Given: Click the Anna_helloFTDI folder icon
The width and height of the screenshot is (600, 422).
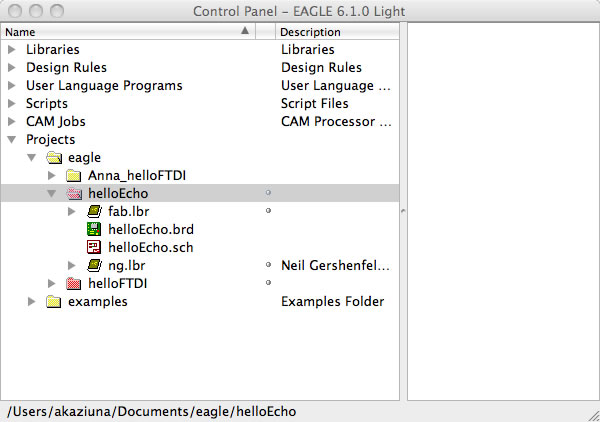Looking at the screenshot, I should click(x=73, y=176).
